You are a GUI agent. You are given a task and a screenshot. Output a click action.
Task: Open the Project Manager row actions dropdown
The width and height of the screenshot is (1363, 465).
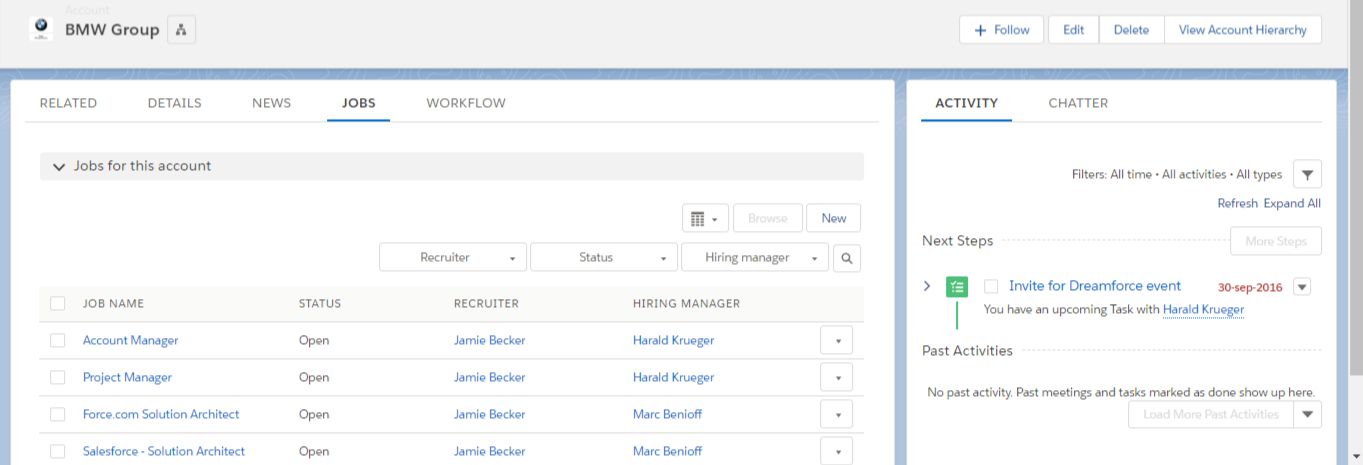tap(837, 378)
